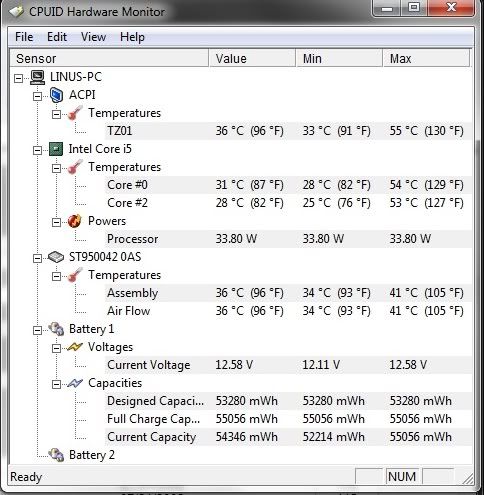Viewport: 484px width, 495px height.
Task: Click the Battery 2 icon
Action: 56,455
